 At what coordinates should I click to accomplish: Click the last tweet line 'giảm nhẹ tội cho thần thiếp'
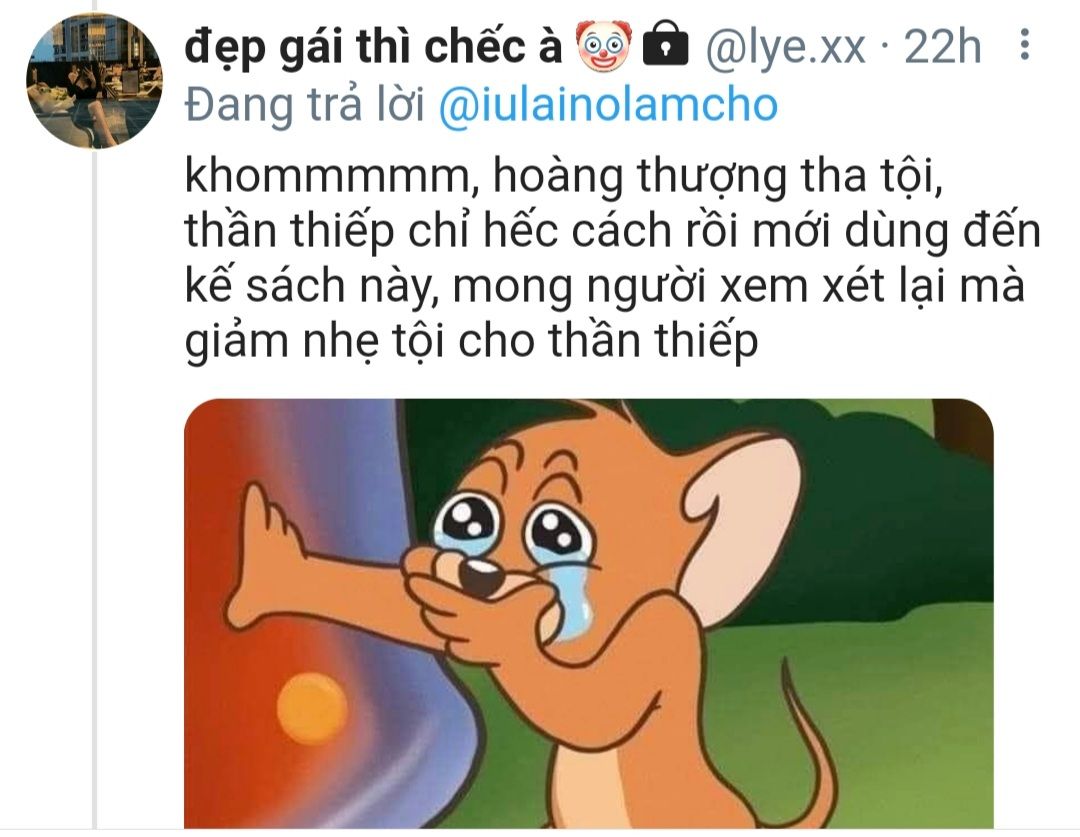471,342
